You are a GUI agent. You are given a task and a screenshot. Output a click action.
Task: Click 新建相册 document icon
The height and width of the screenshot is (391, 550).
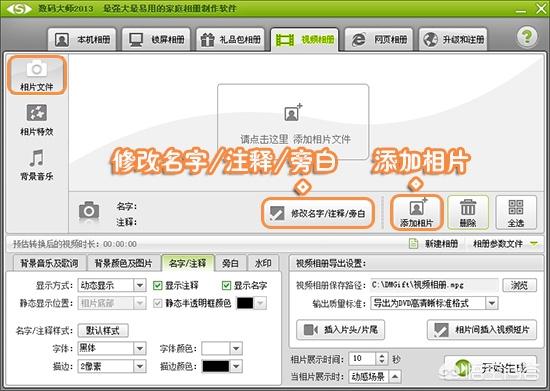[414, 243]
